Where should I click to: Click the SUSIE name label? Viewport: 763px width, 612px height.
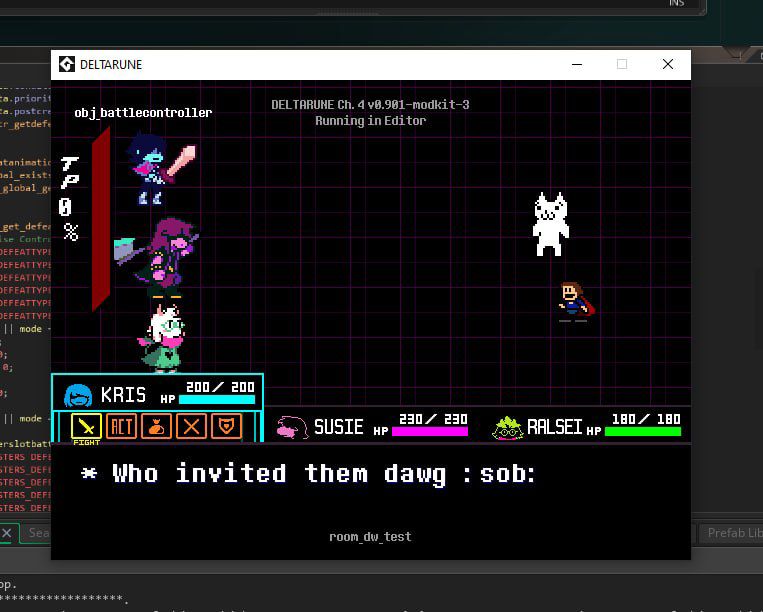[339, 427]
